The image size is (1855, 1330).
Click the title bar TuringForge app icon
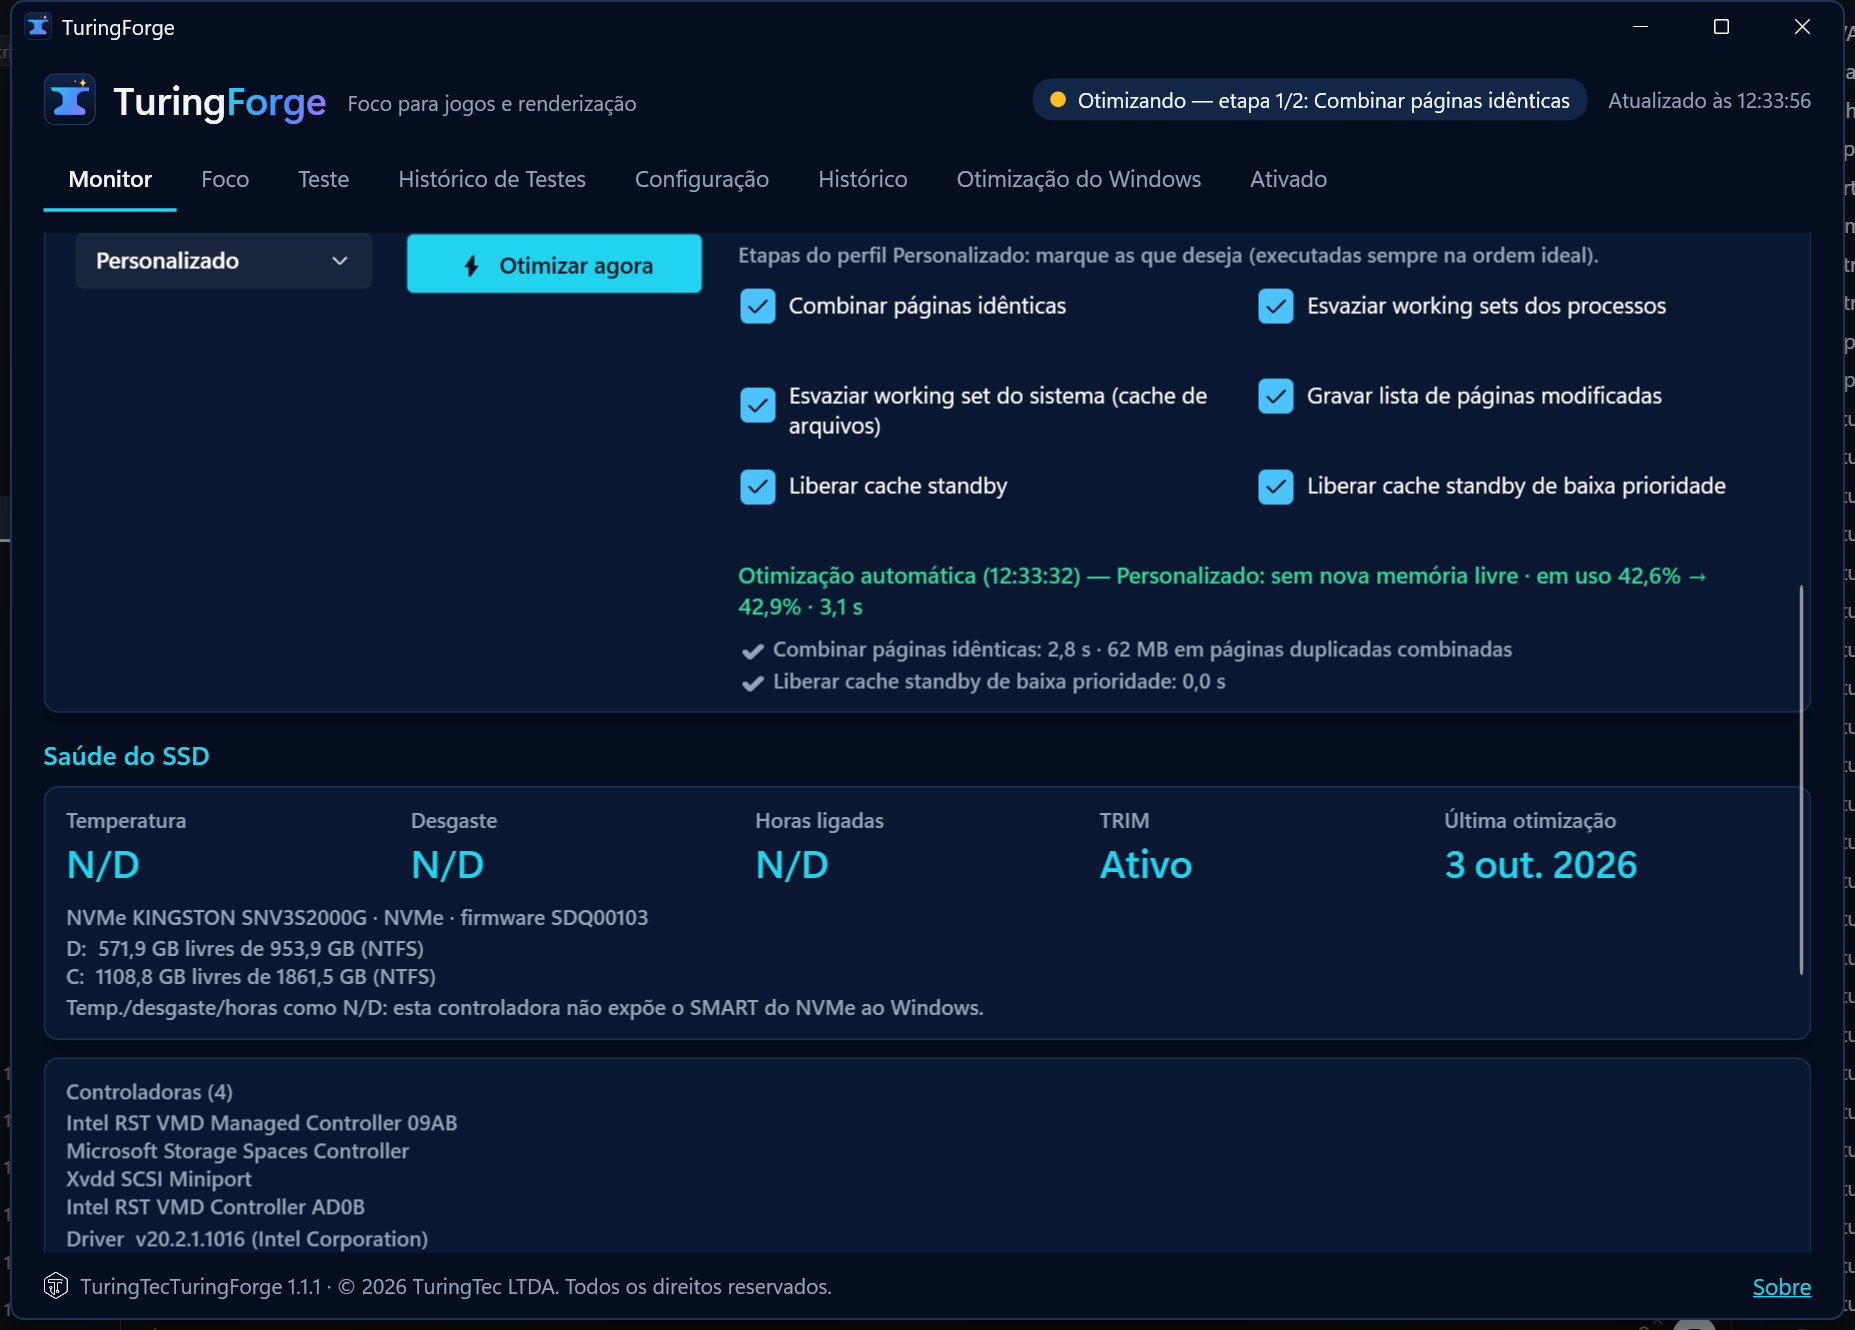(x=38, y=27)
